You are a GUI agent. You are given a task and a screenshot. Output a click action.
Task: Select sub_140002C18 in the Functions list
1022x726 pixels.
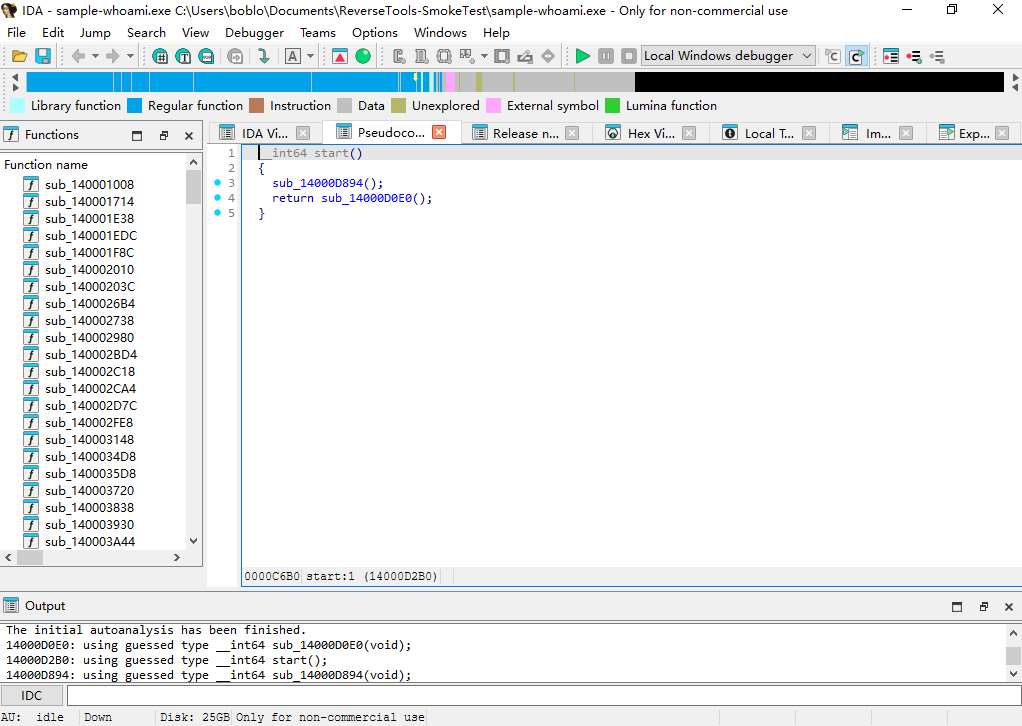pos(91,371)
